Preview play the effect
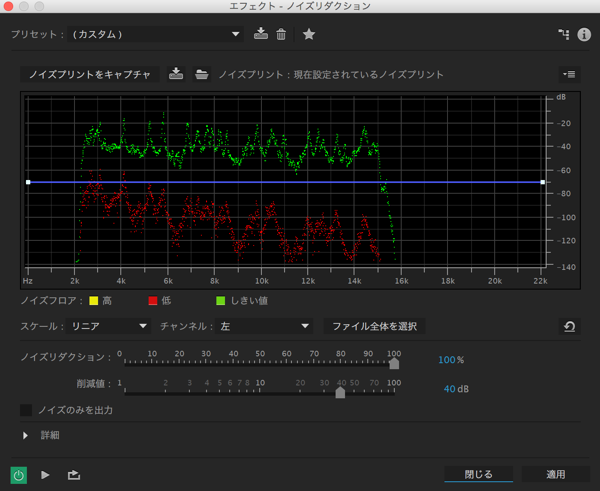The image size is (600, 491). tap(45, 475)
